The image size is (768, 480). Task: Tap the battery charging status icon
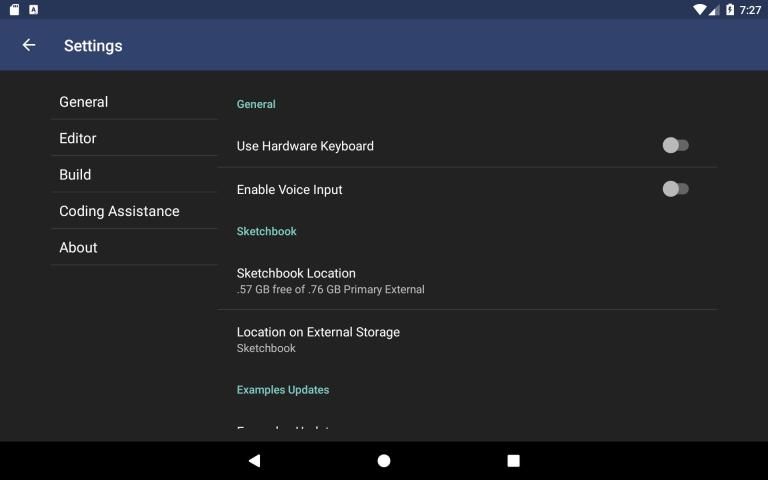tap(729, 9)
